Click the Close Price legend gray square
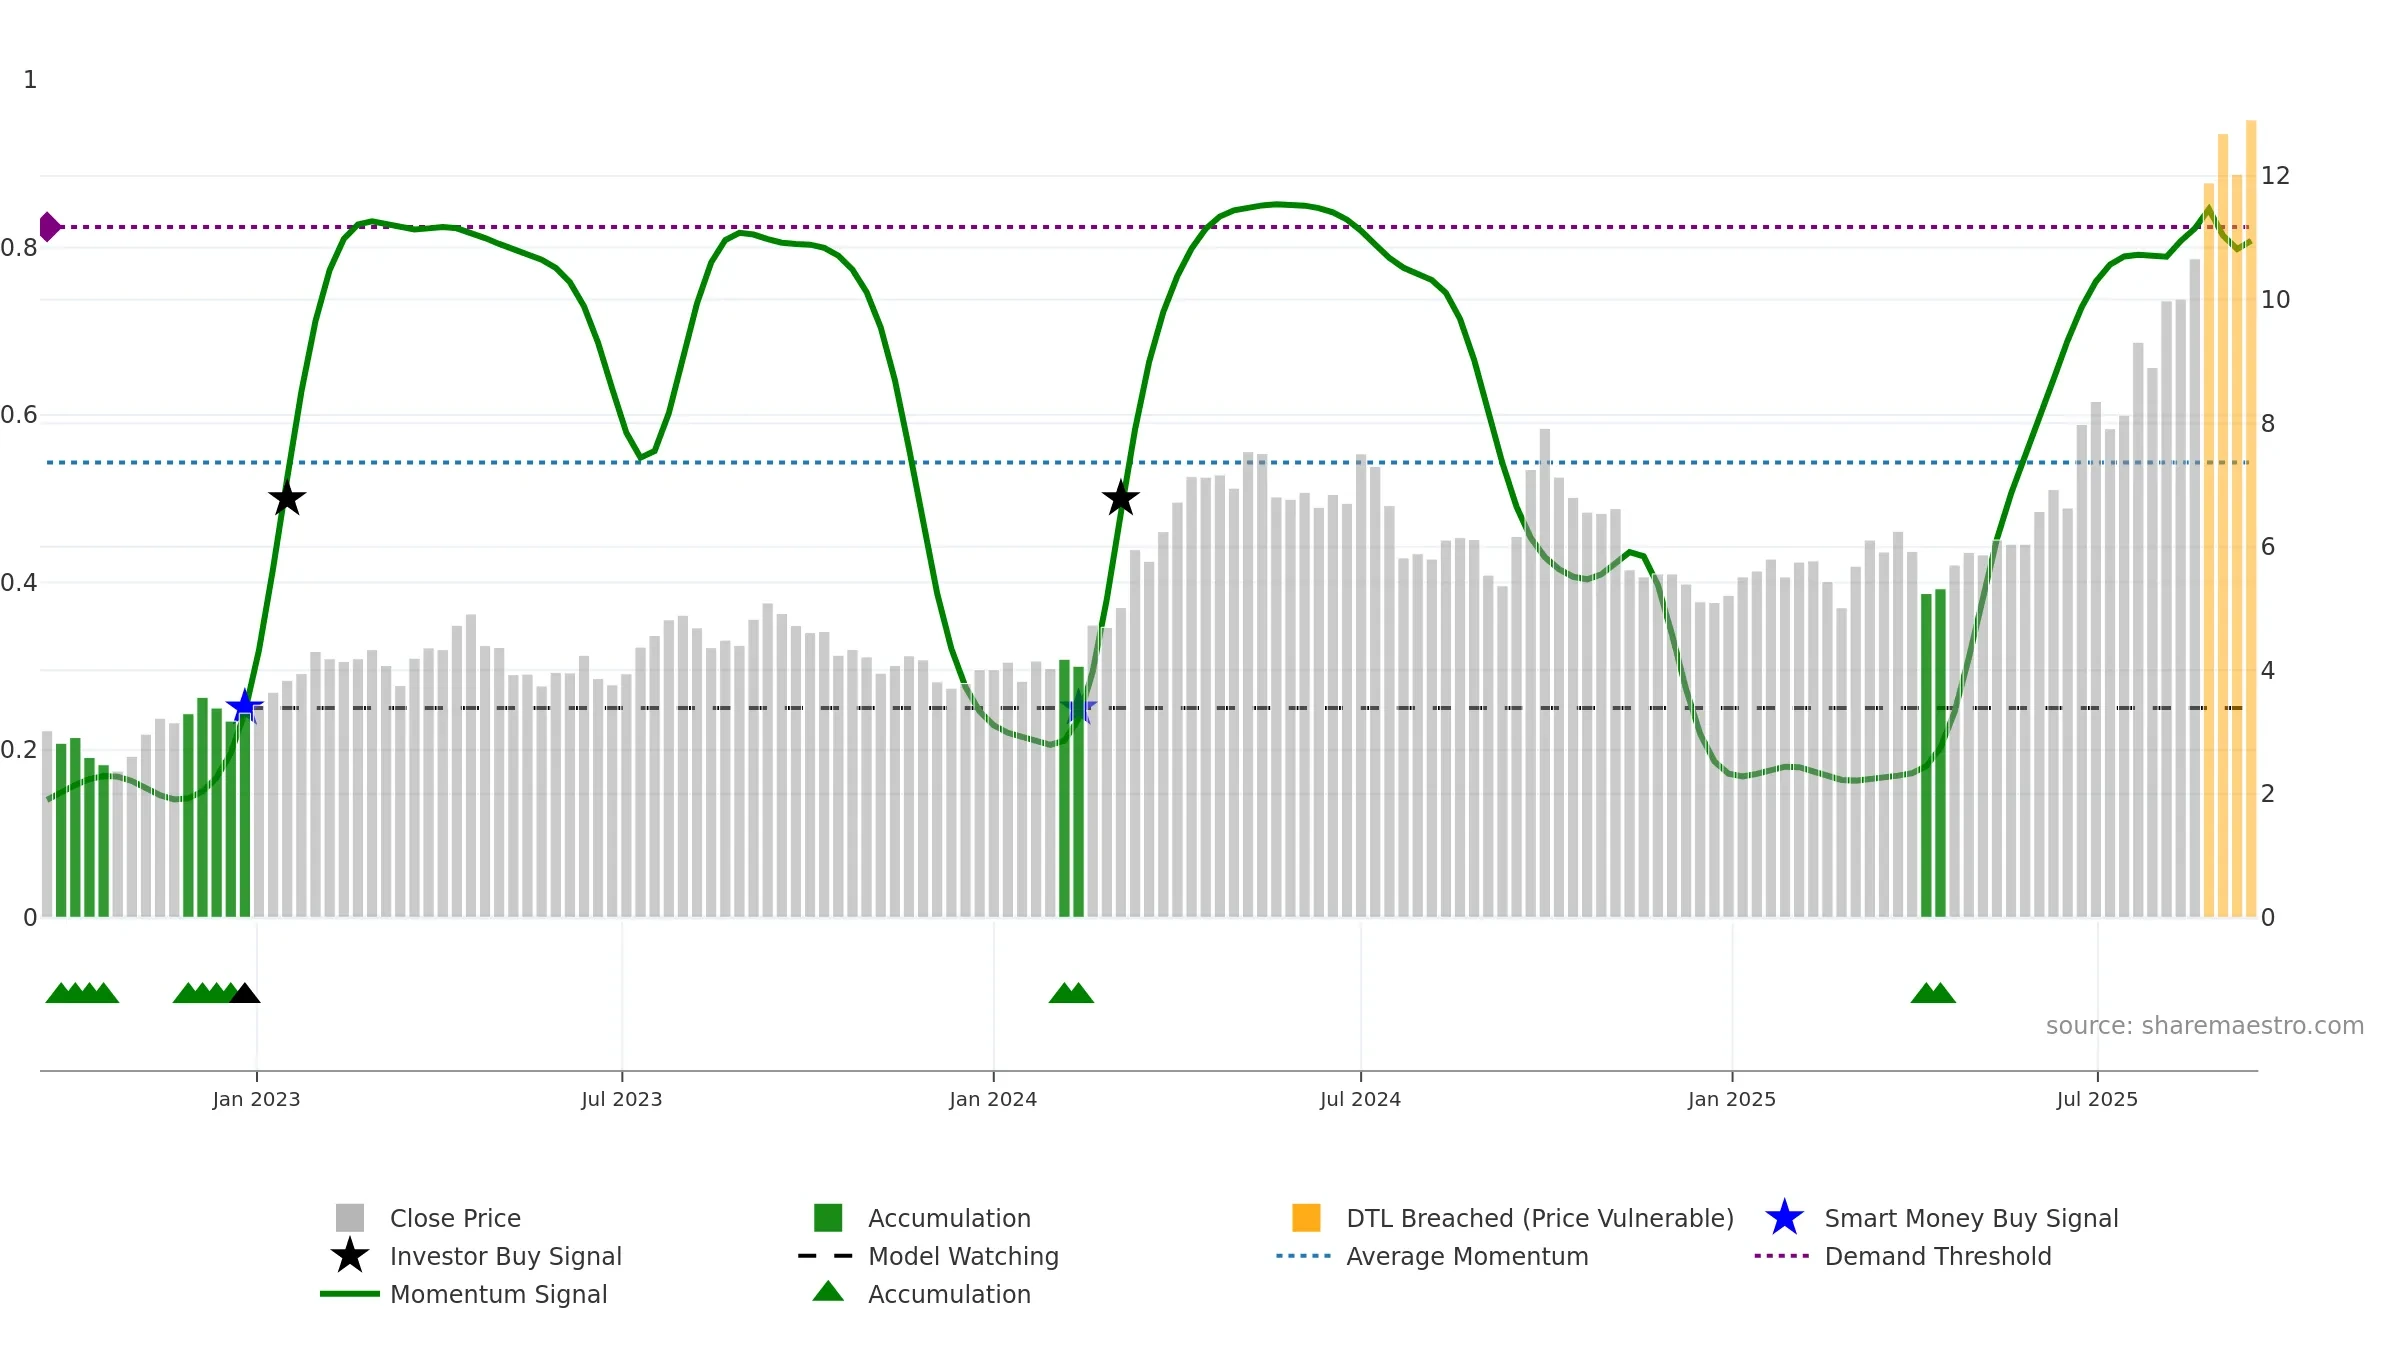Screen dimensions: 2400x1350 click(x=349, y=1218)
